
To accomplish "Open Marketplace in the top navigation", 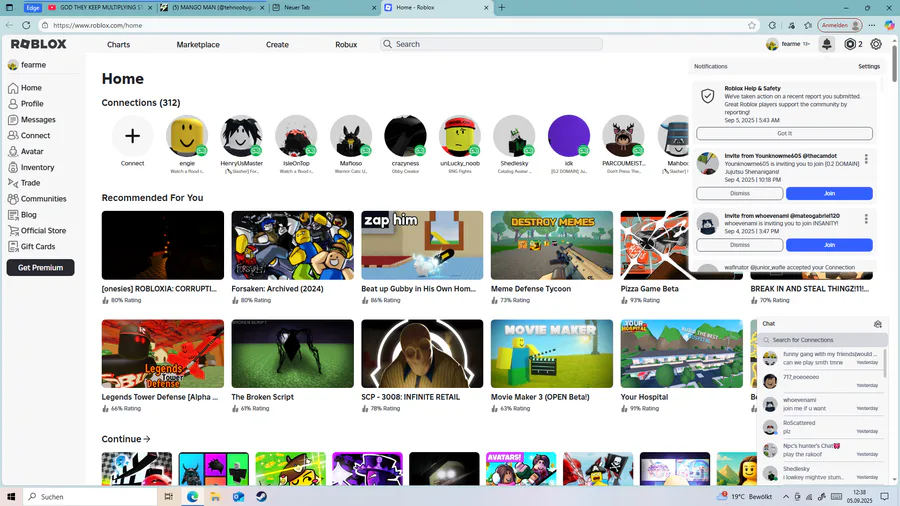I will [198, 45].
